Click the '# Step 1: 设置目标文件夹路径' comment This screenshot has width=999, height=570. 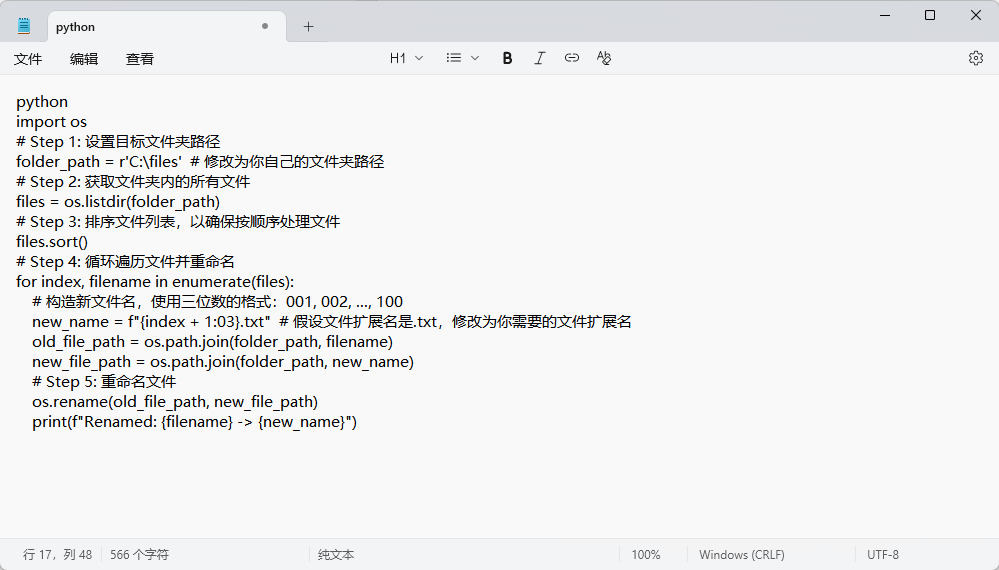click(118, 141)
